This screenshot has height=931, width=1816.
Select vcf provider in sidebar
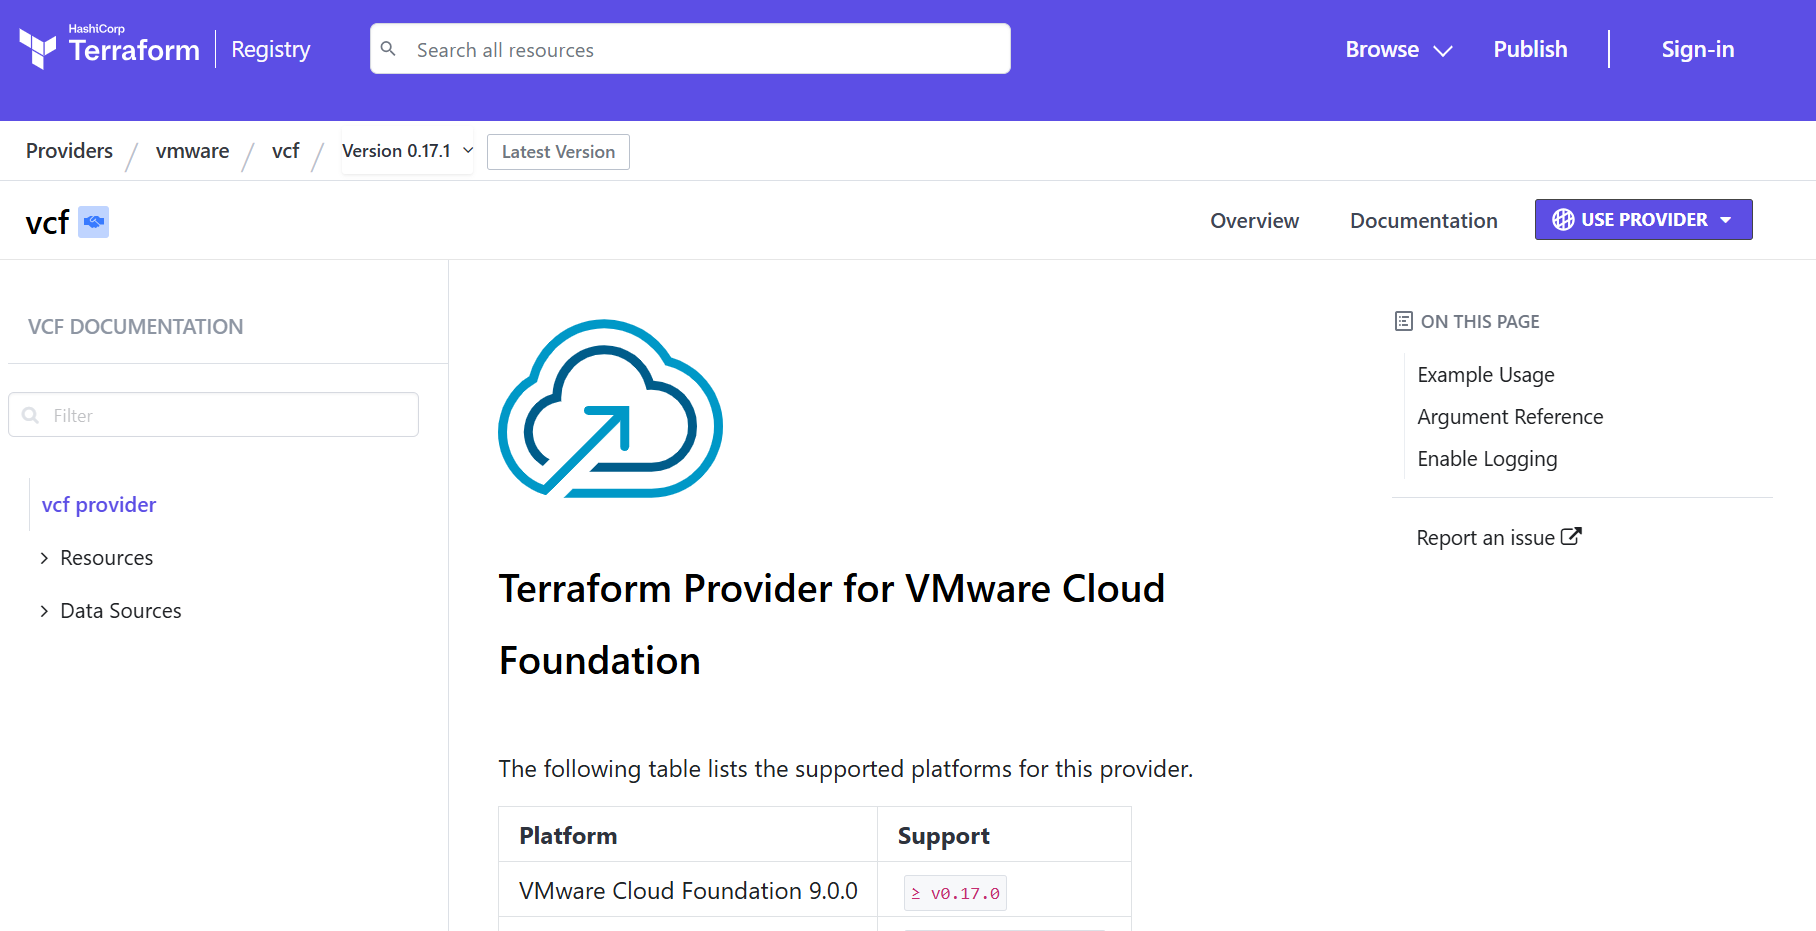[x=99, y=505]
